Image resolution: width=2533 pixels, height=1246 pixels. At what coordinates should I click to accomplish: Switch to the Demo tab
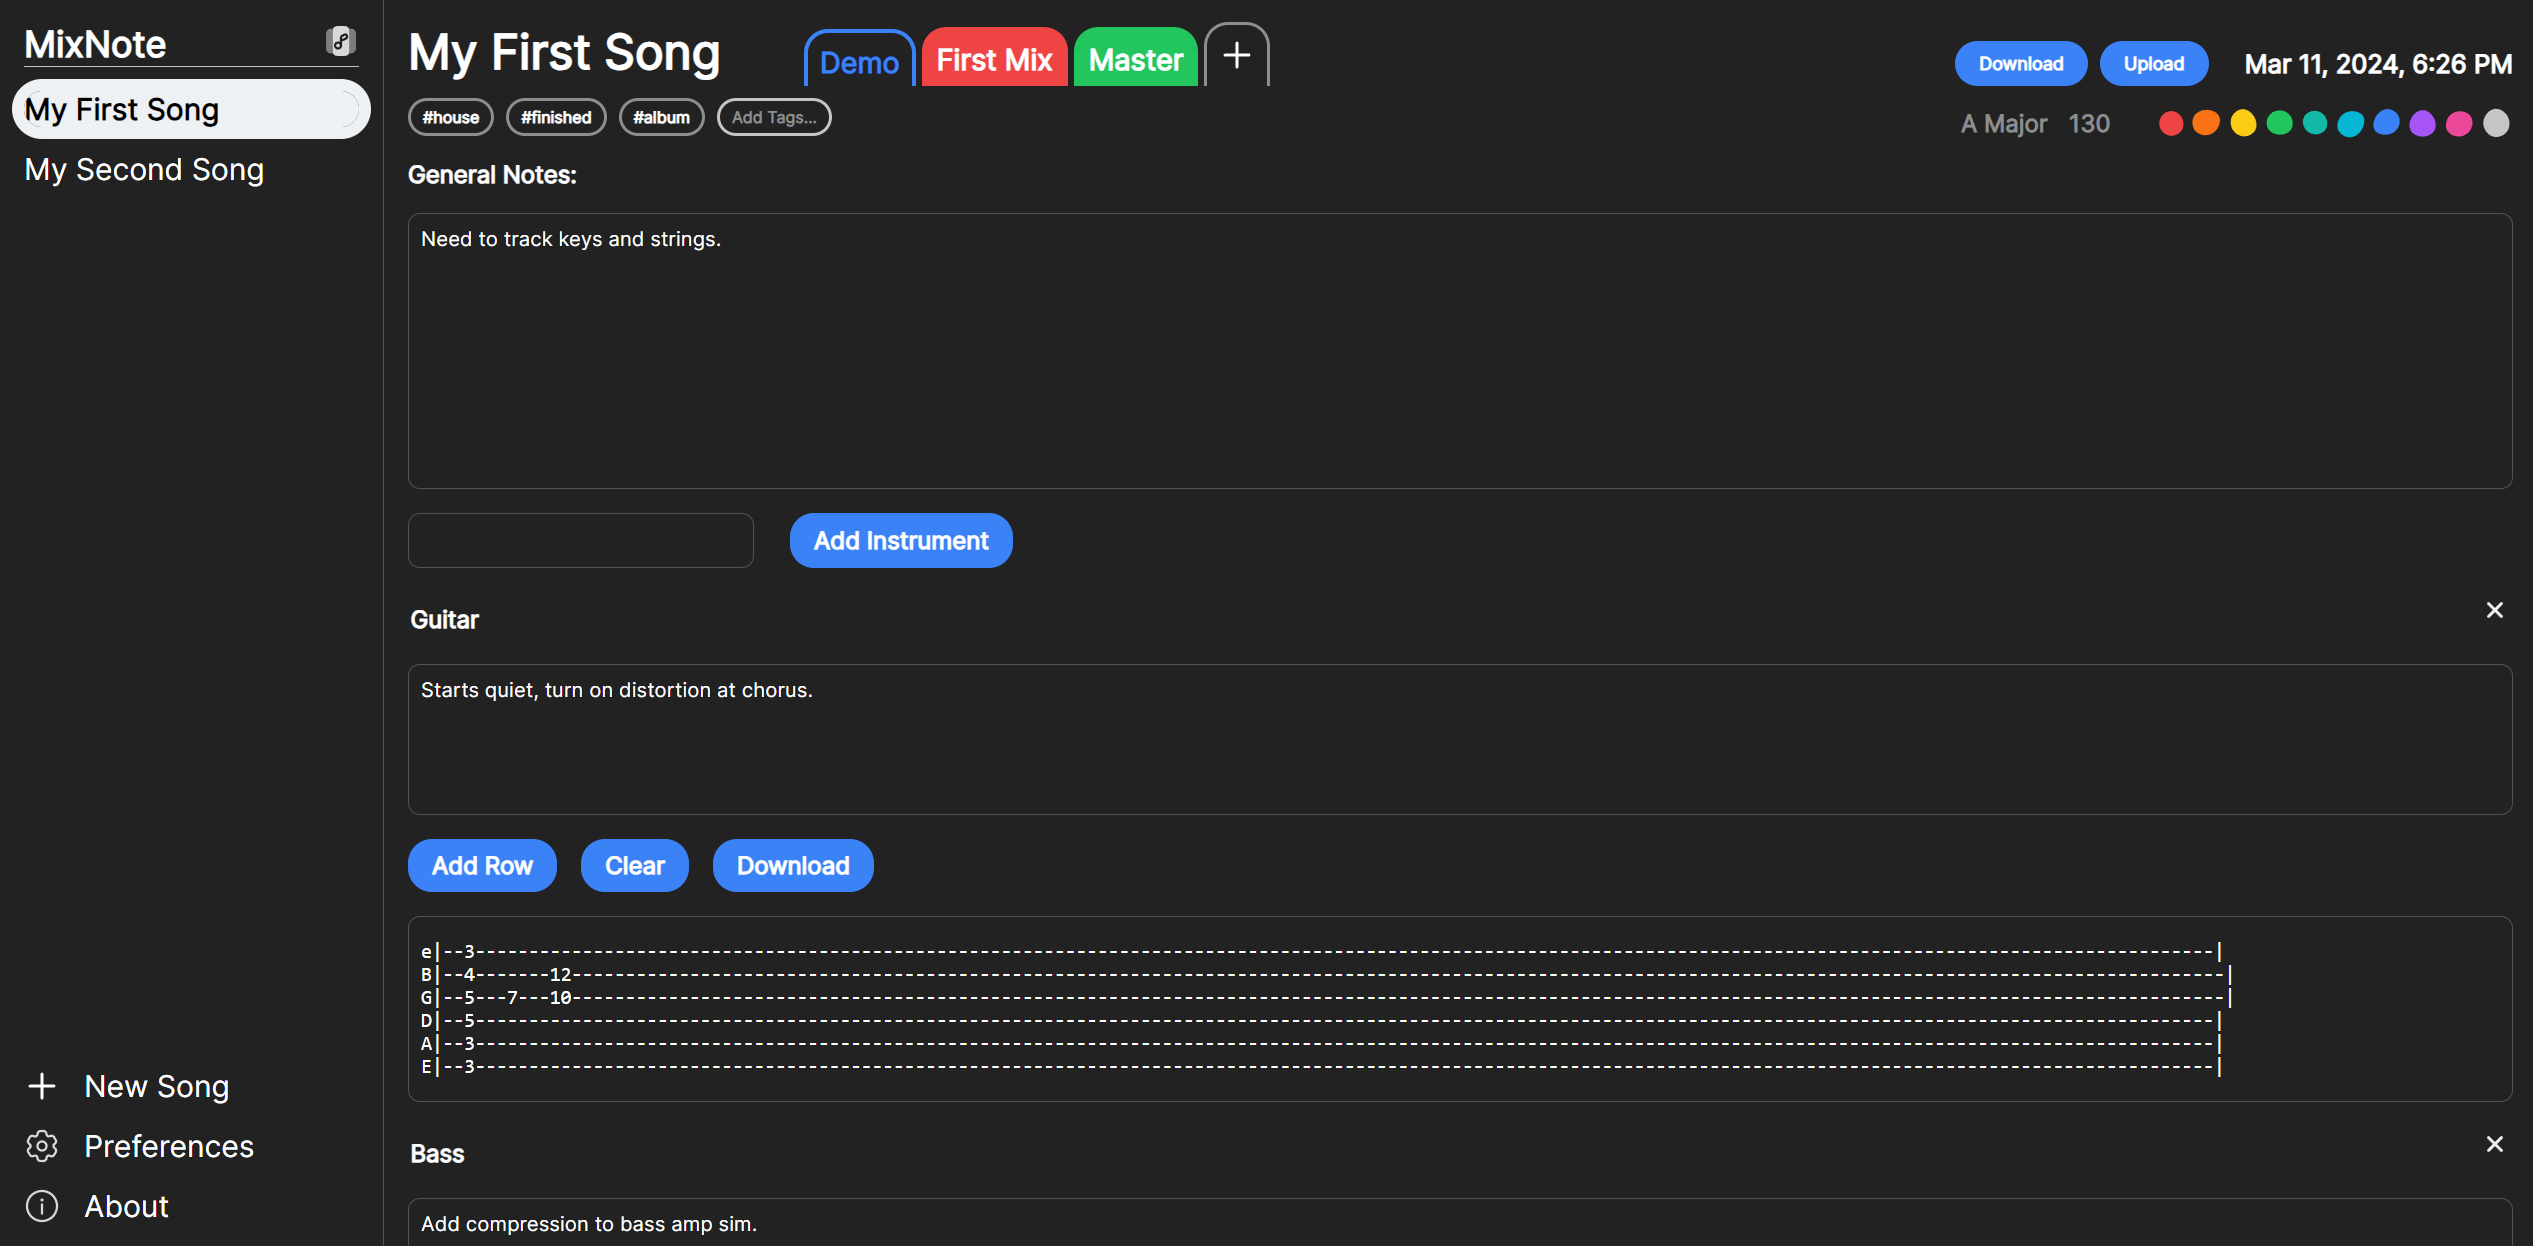coord(859,60)
